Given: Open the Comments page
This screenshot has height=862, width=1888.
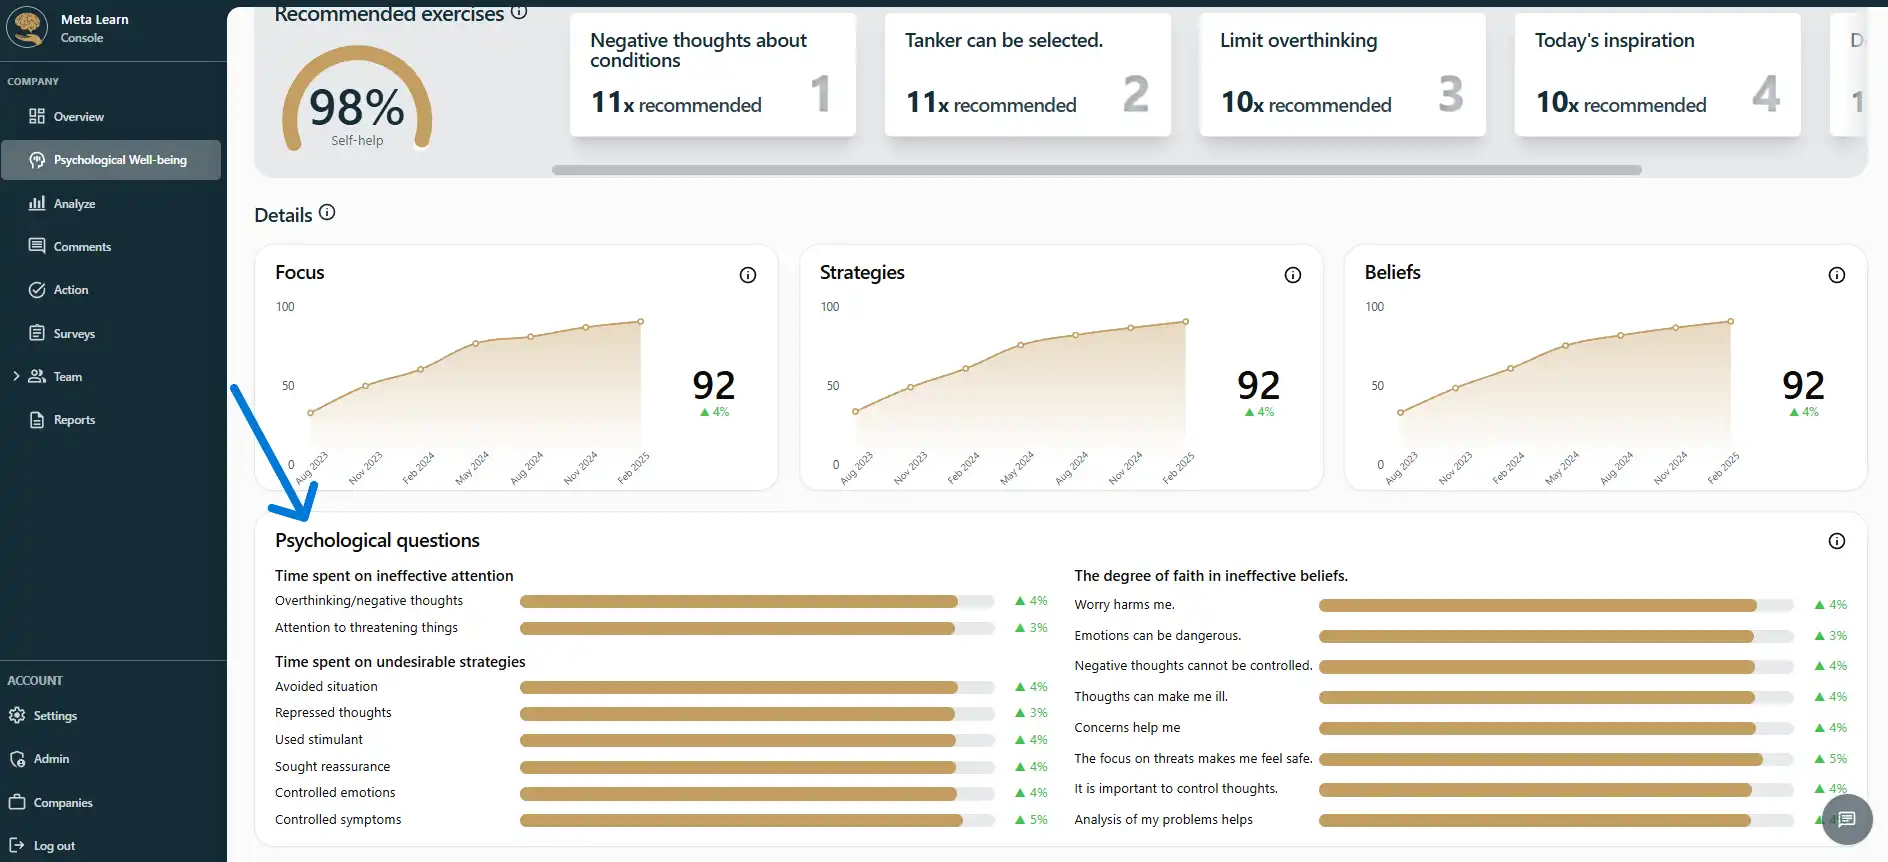Looking at the screenshot, I should coord(82,247).
